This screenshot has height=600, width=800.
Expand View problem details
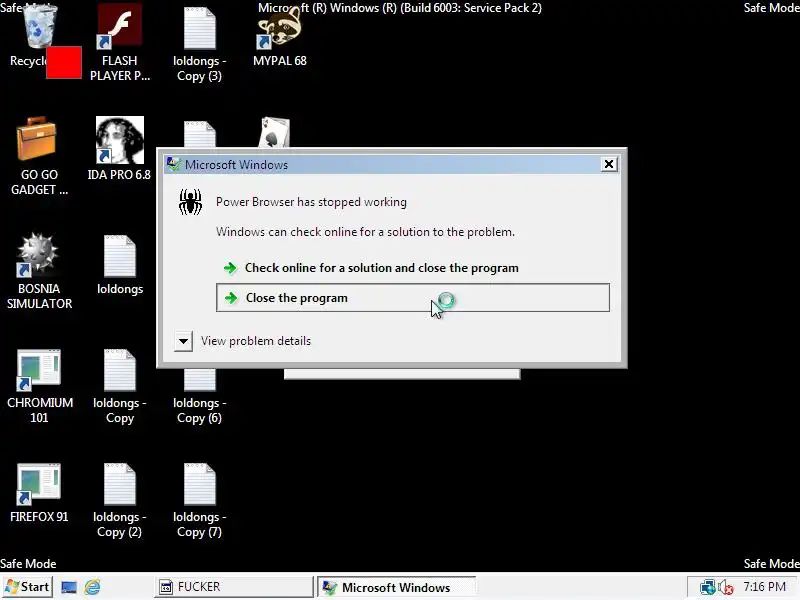click(x=183, y=341)
